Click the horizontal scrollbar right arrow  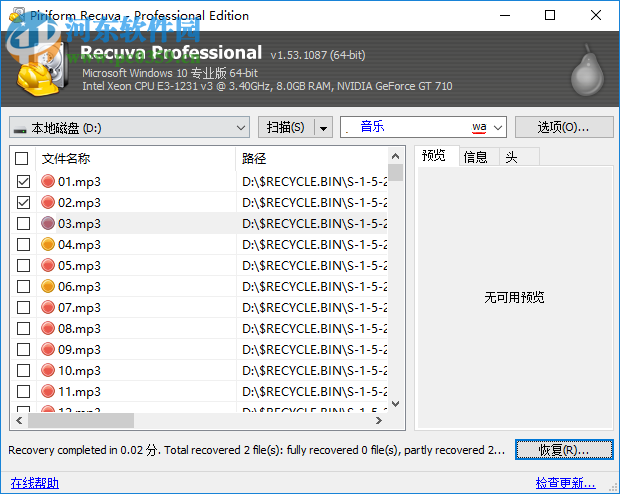coord(379,420)
